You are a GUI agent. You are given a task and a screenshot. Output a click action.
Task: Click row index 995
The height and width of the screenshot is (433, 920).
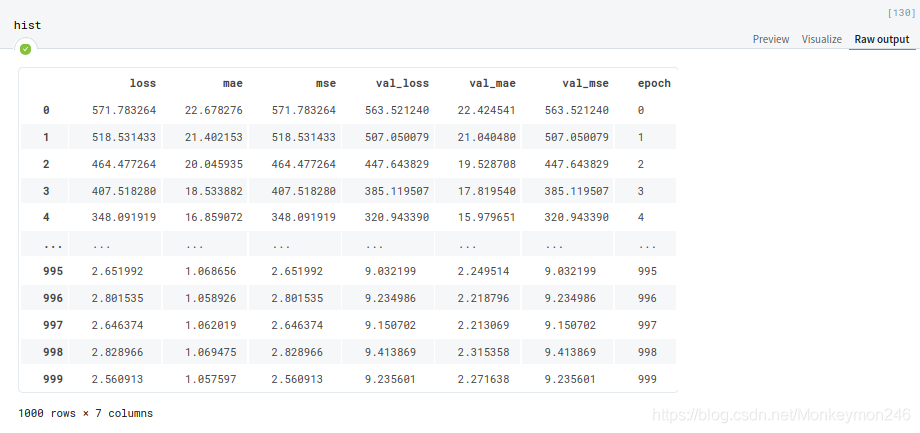pyautogui.click(x=52, y=271)
